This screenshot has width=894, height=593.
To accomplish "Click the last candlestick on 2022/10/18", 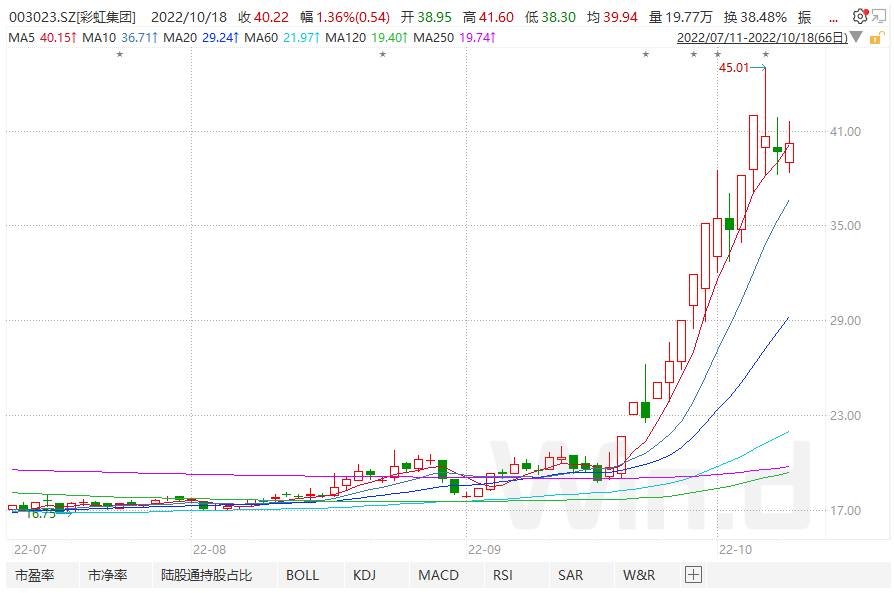I will point(790,153).
